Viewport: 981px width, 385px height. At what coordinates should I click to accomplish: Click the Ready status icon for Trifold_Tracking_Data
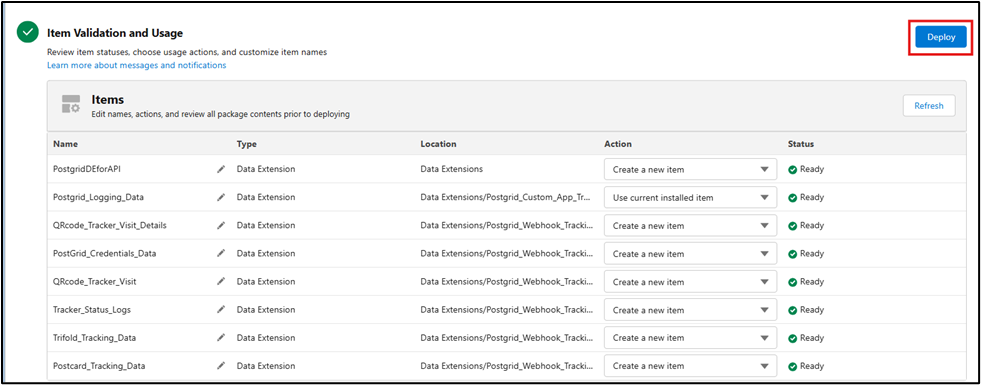coord(792,338)
